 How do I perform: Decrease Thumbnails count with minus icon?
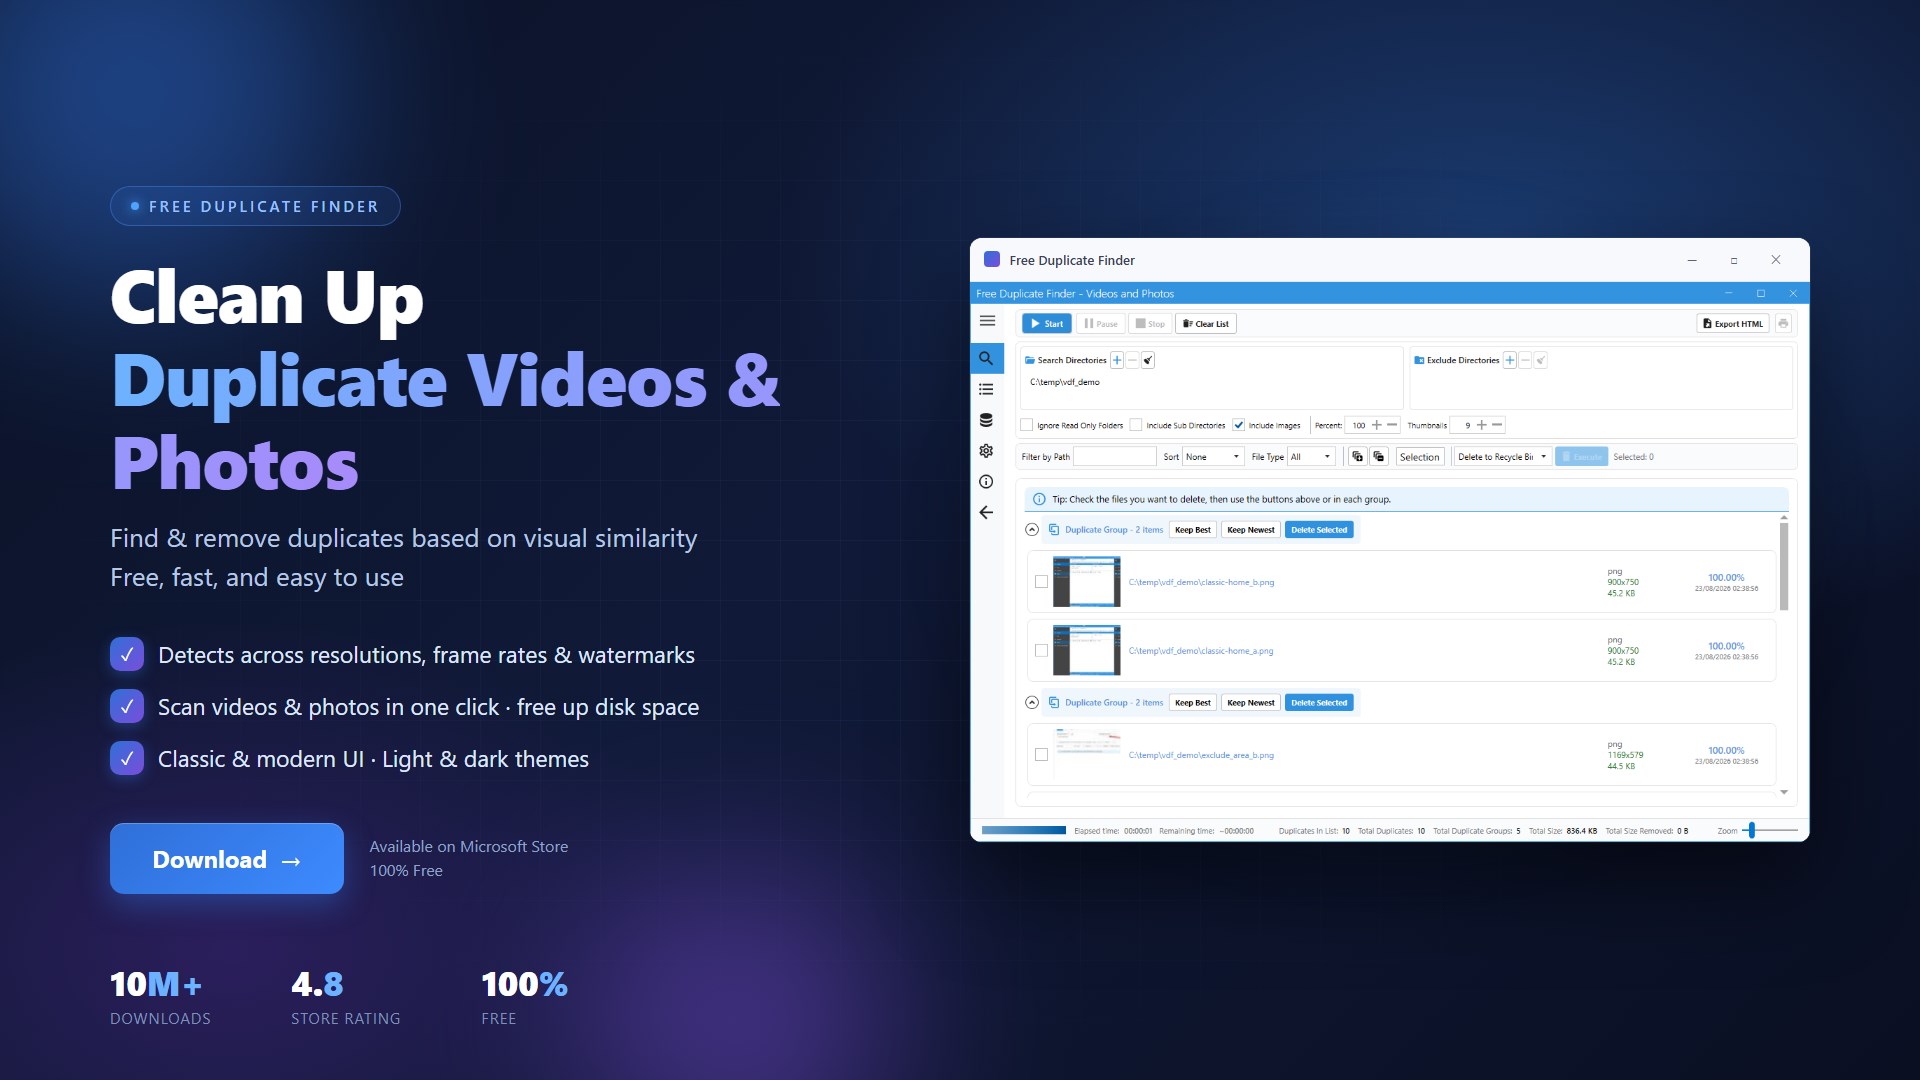1497,425
